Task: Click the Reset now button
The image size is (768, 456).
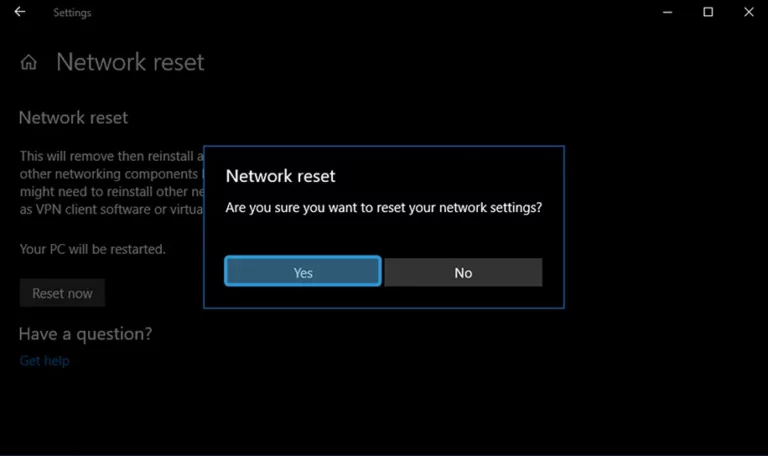Action: (62, 293)
